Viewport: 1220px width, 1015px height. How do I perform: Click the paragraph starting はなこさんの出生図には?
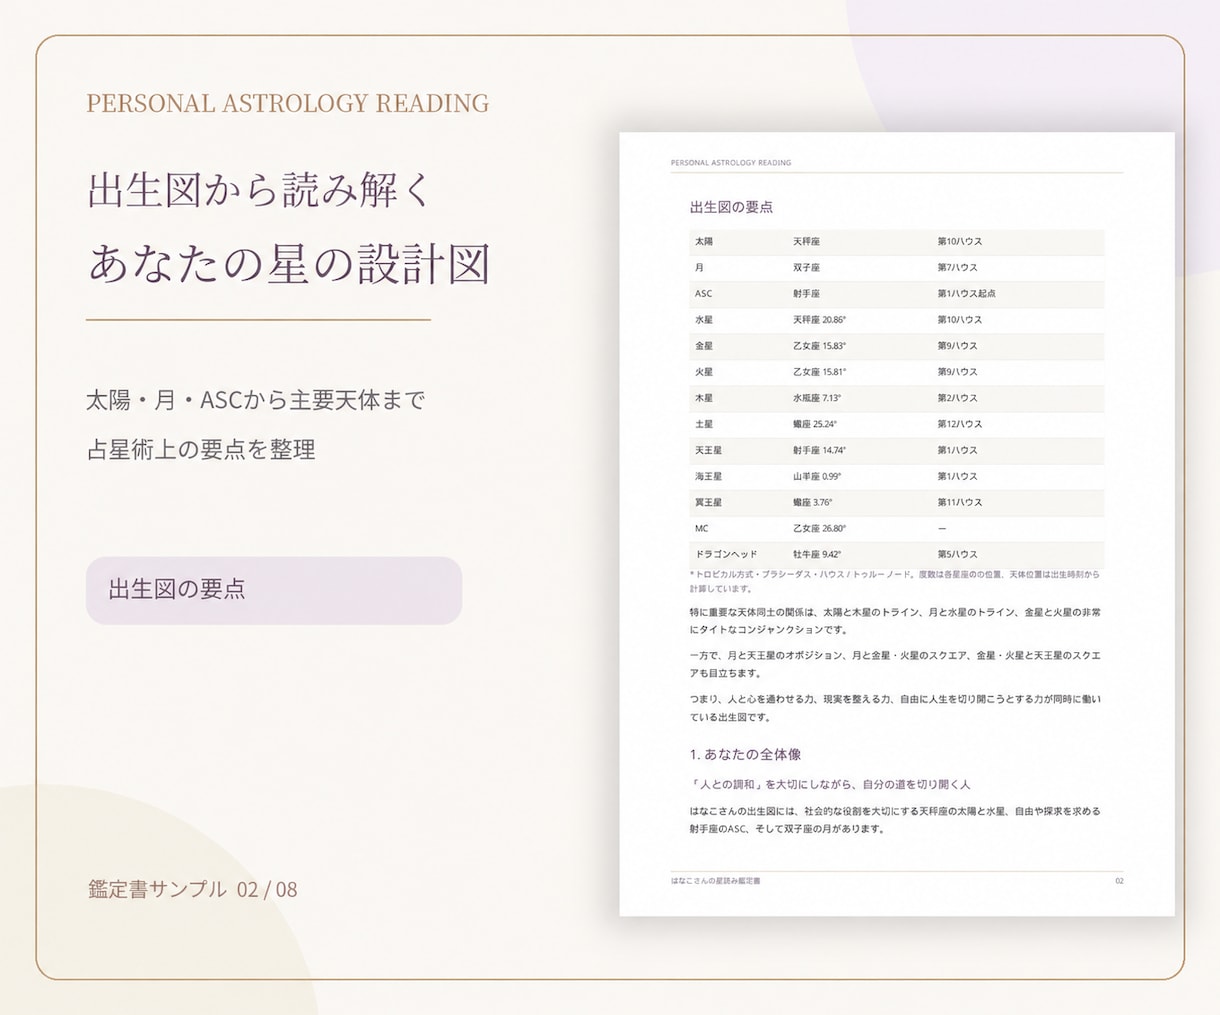click(895, 820)
